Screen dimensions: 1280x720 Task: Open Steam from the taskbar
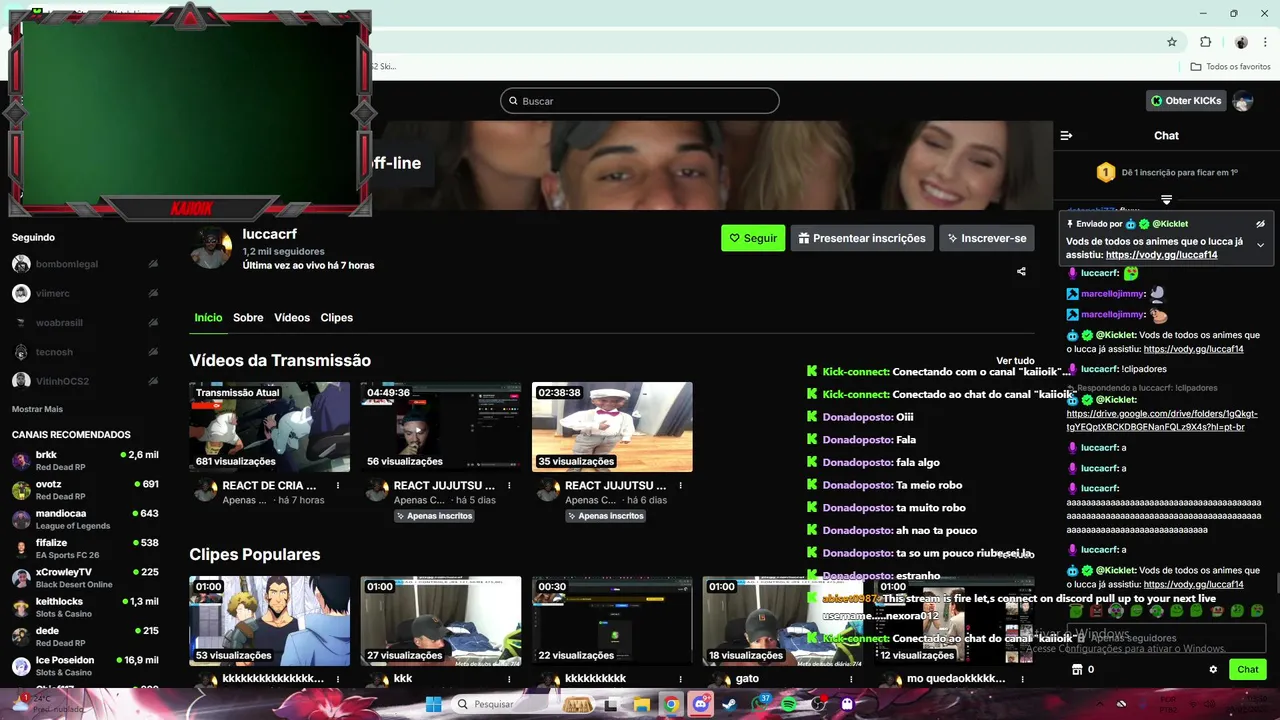point(730,704)
